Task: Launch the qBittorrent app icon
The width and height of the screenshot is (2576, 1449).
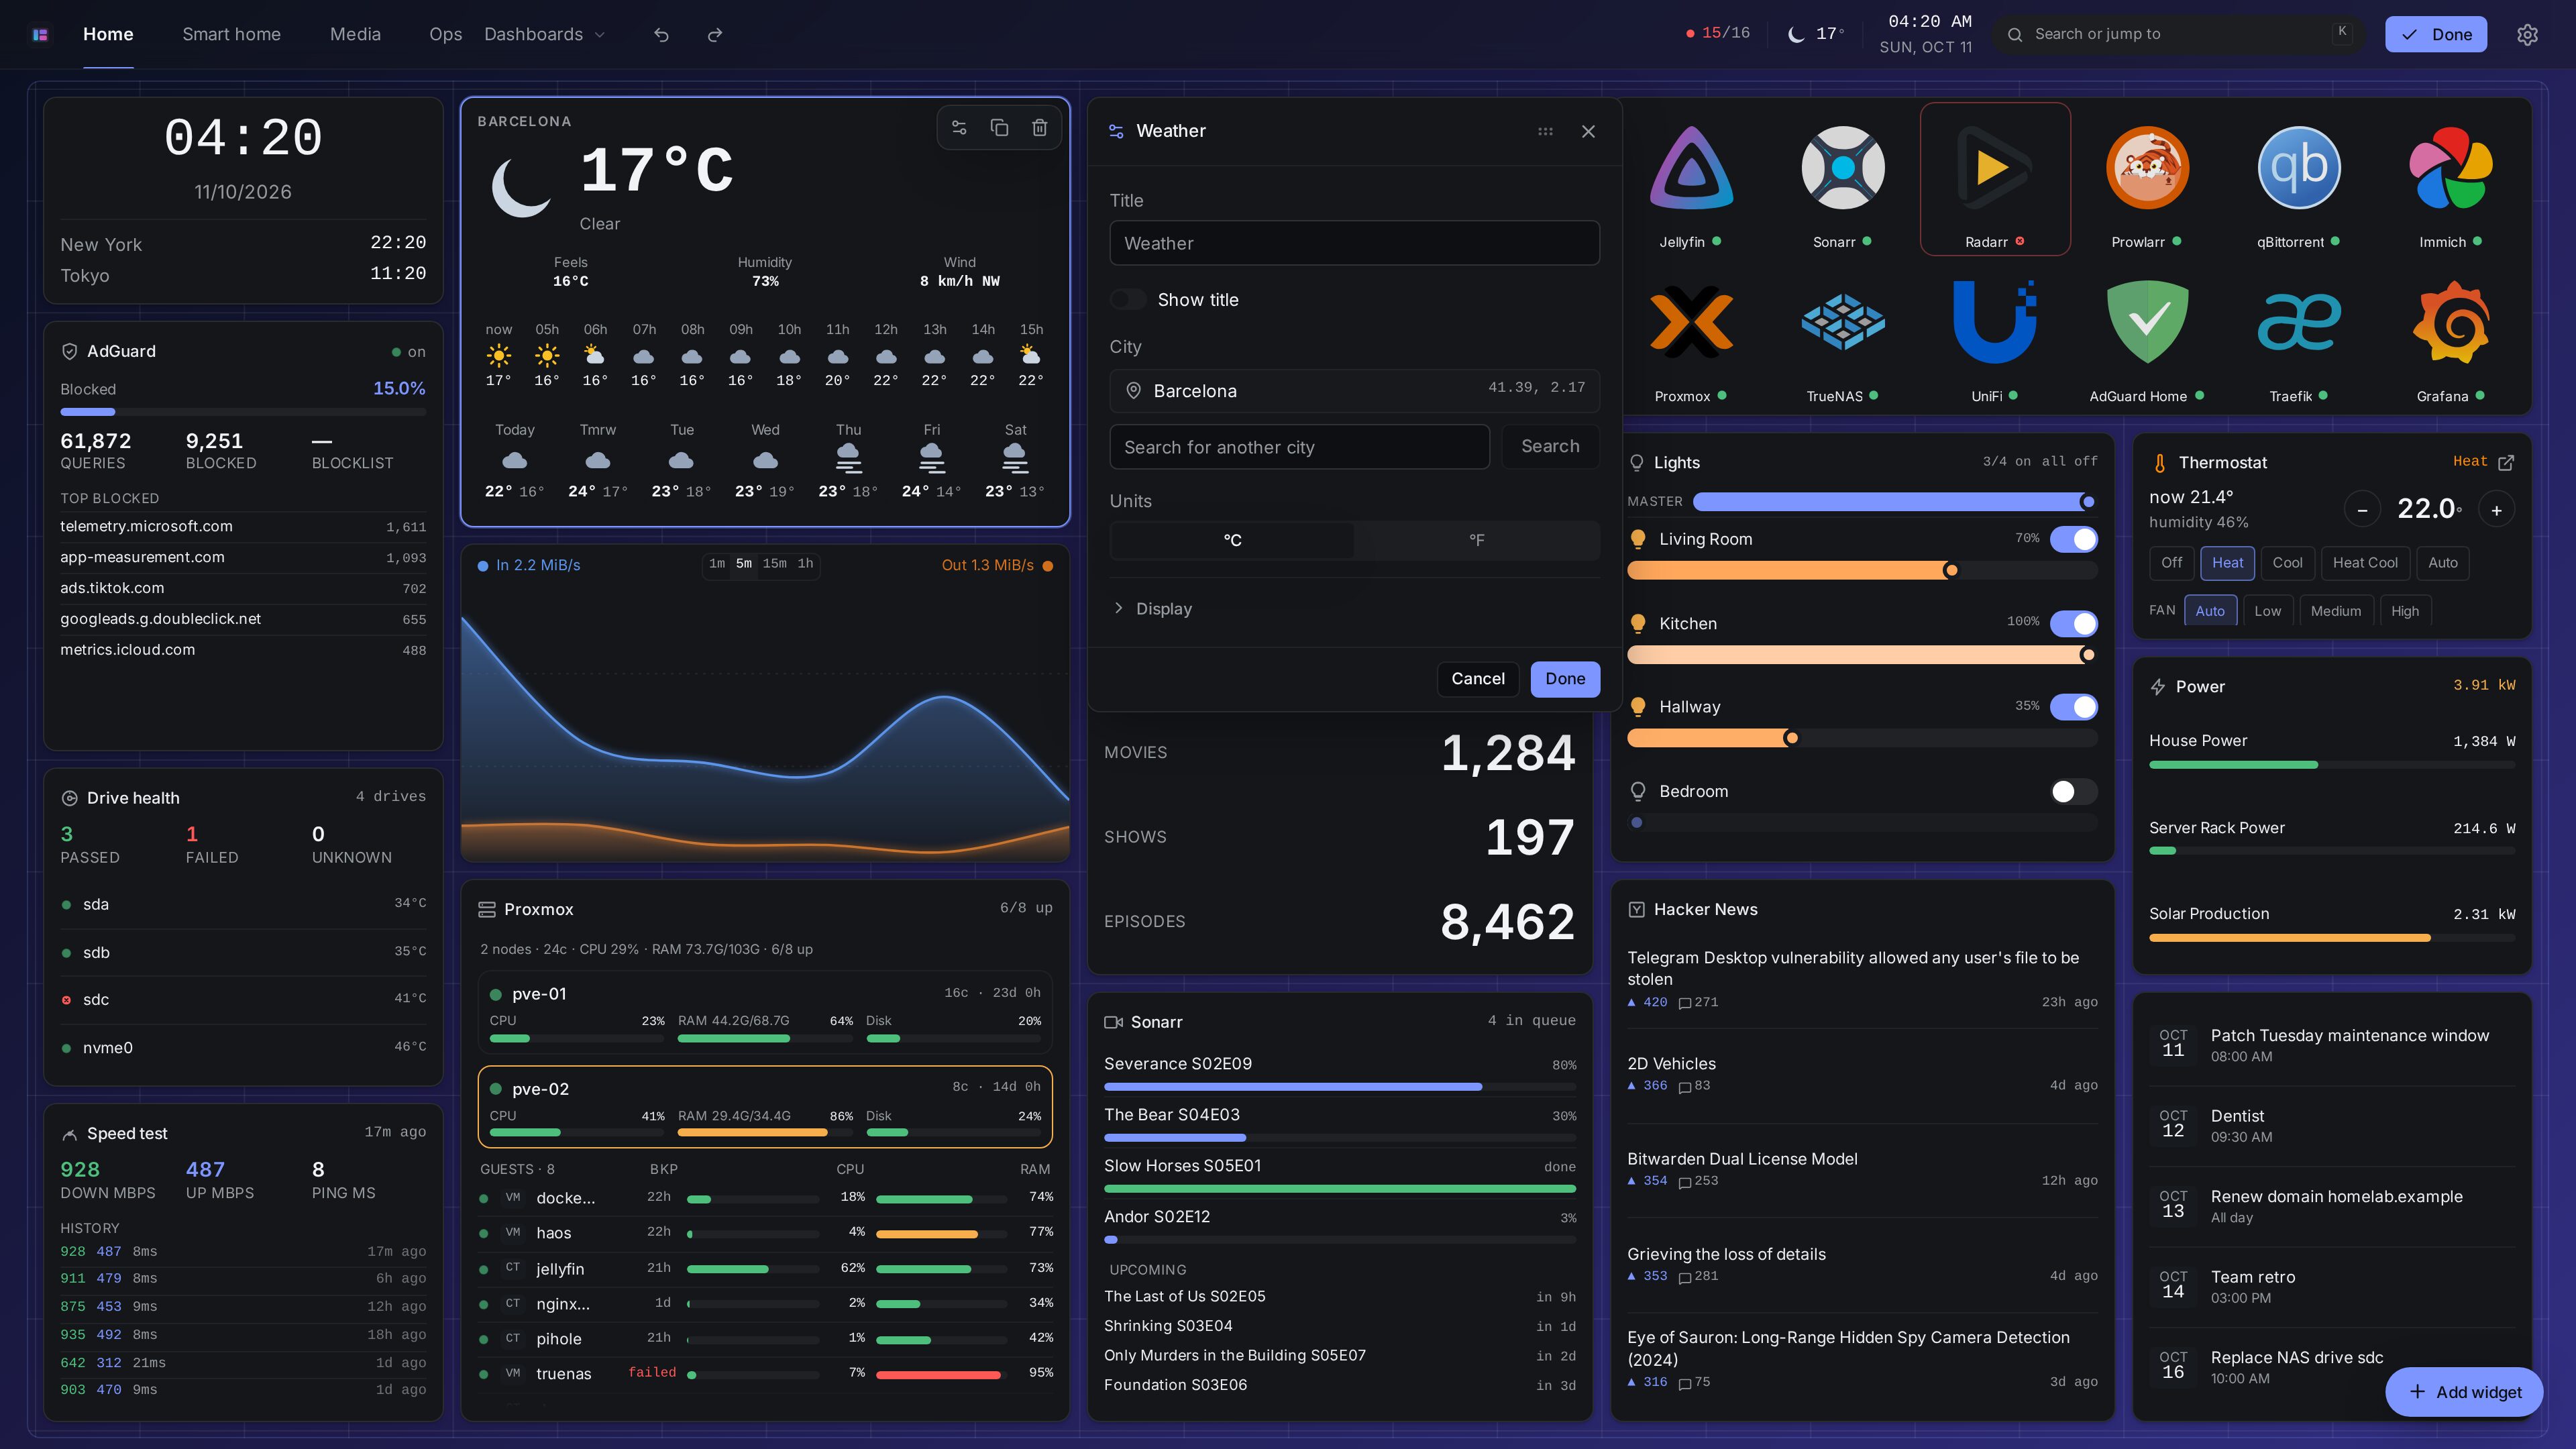Action: pos(2299,168)
